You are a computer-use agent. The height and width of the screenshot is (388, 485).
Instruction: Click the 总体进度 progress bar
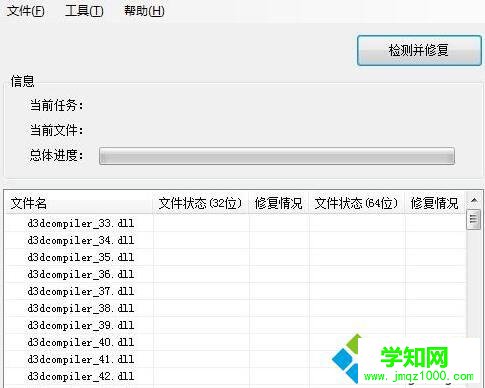277,156
